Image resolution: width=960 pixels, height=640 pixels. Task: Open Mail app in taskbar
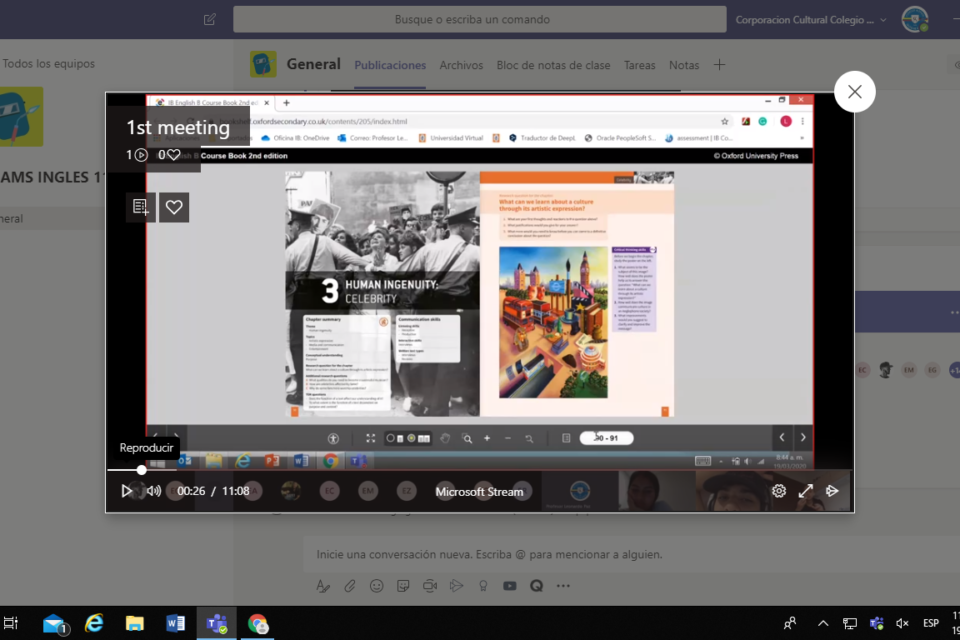click(x=55, y=624)
